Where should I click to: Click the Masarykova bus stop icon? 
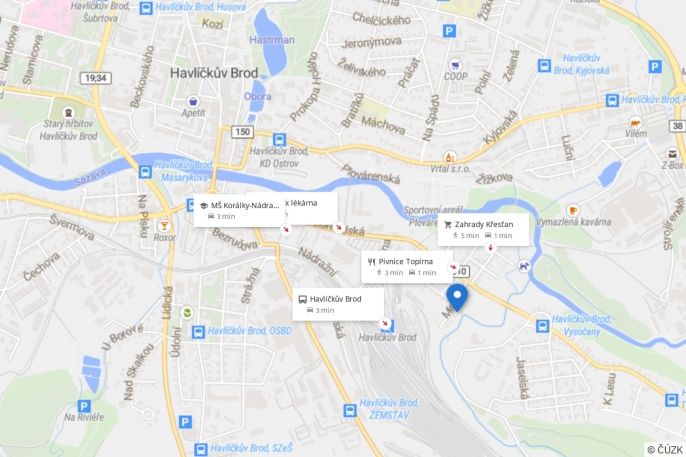click(145, 172)
